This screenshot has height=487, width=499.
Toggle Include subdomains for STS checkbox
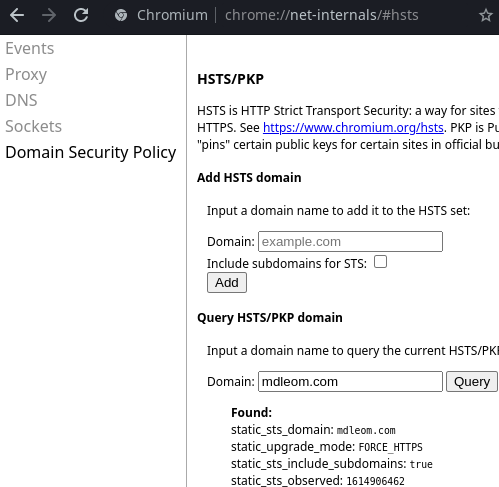[380, 262]
